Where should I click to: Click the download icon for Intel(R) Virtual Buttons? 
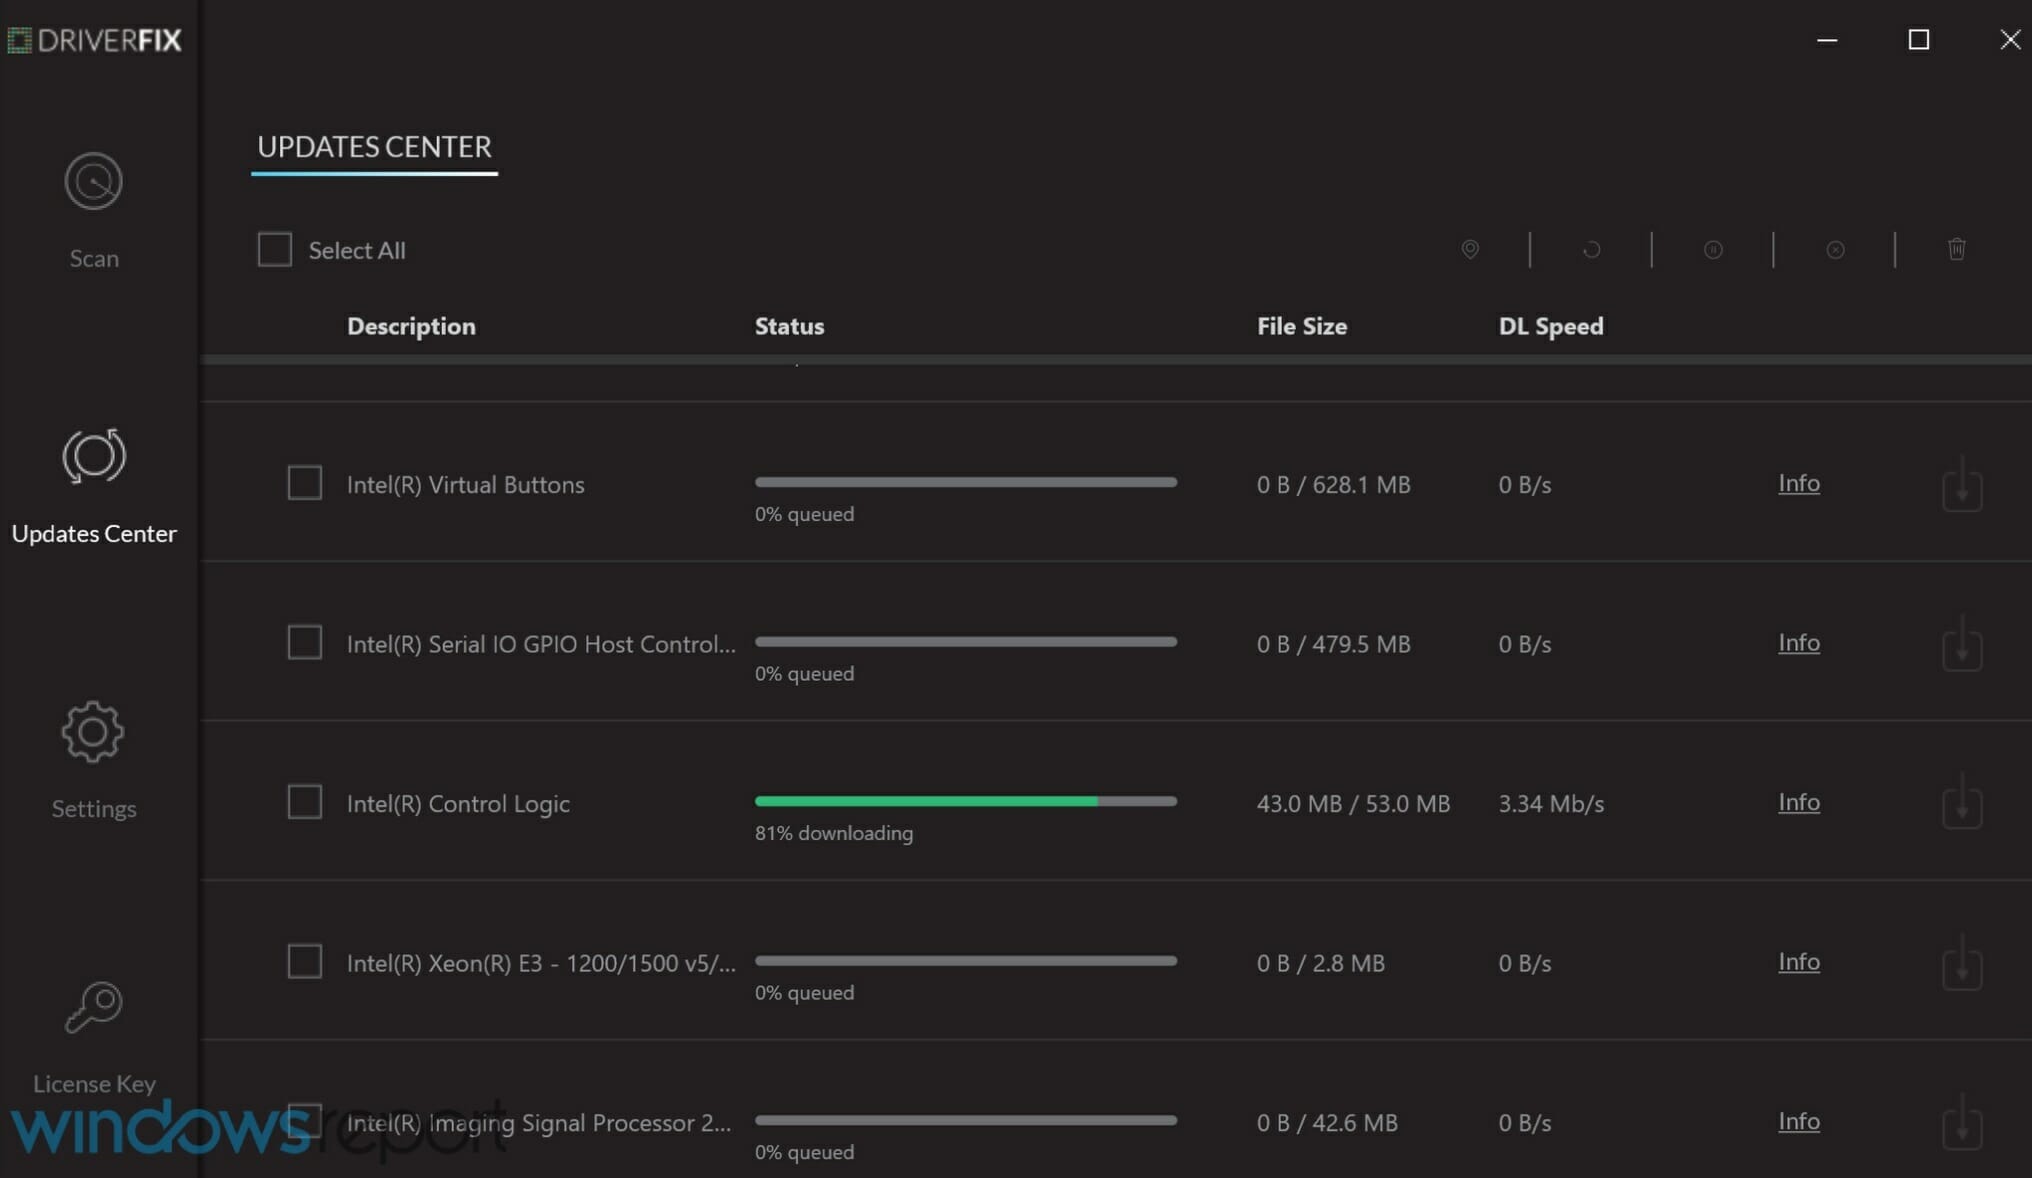coord(1960,485)
